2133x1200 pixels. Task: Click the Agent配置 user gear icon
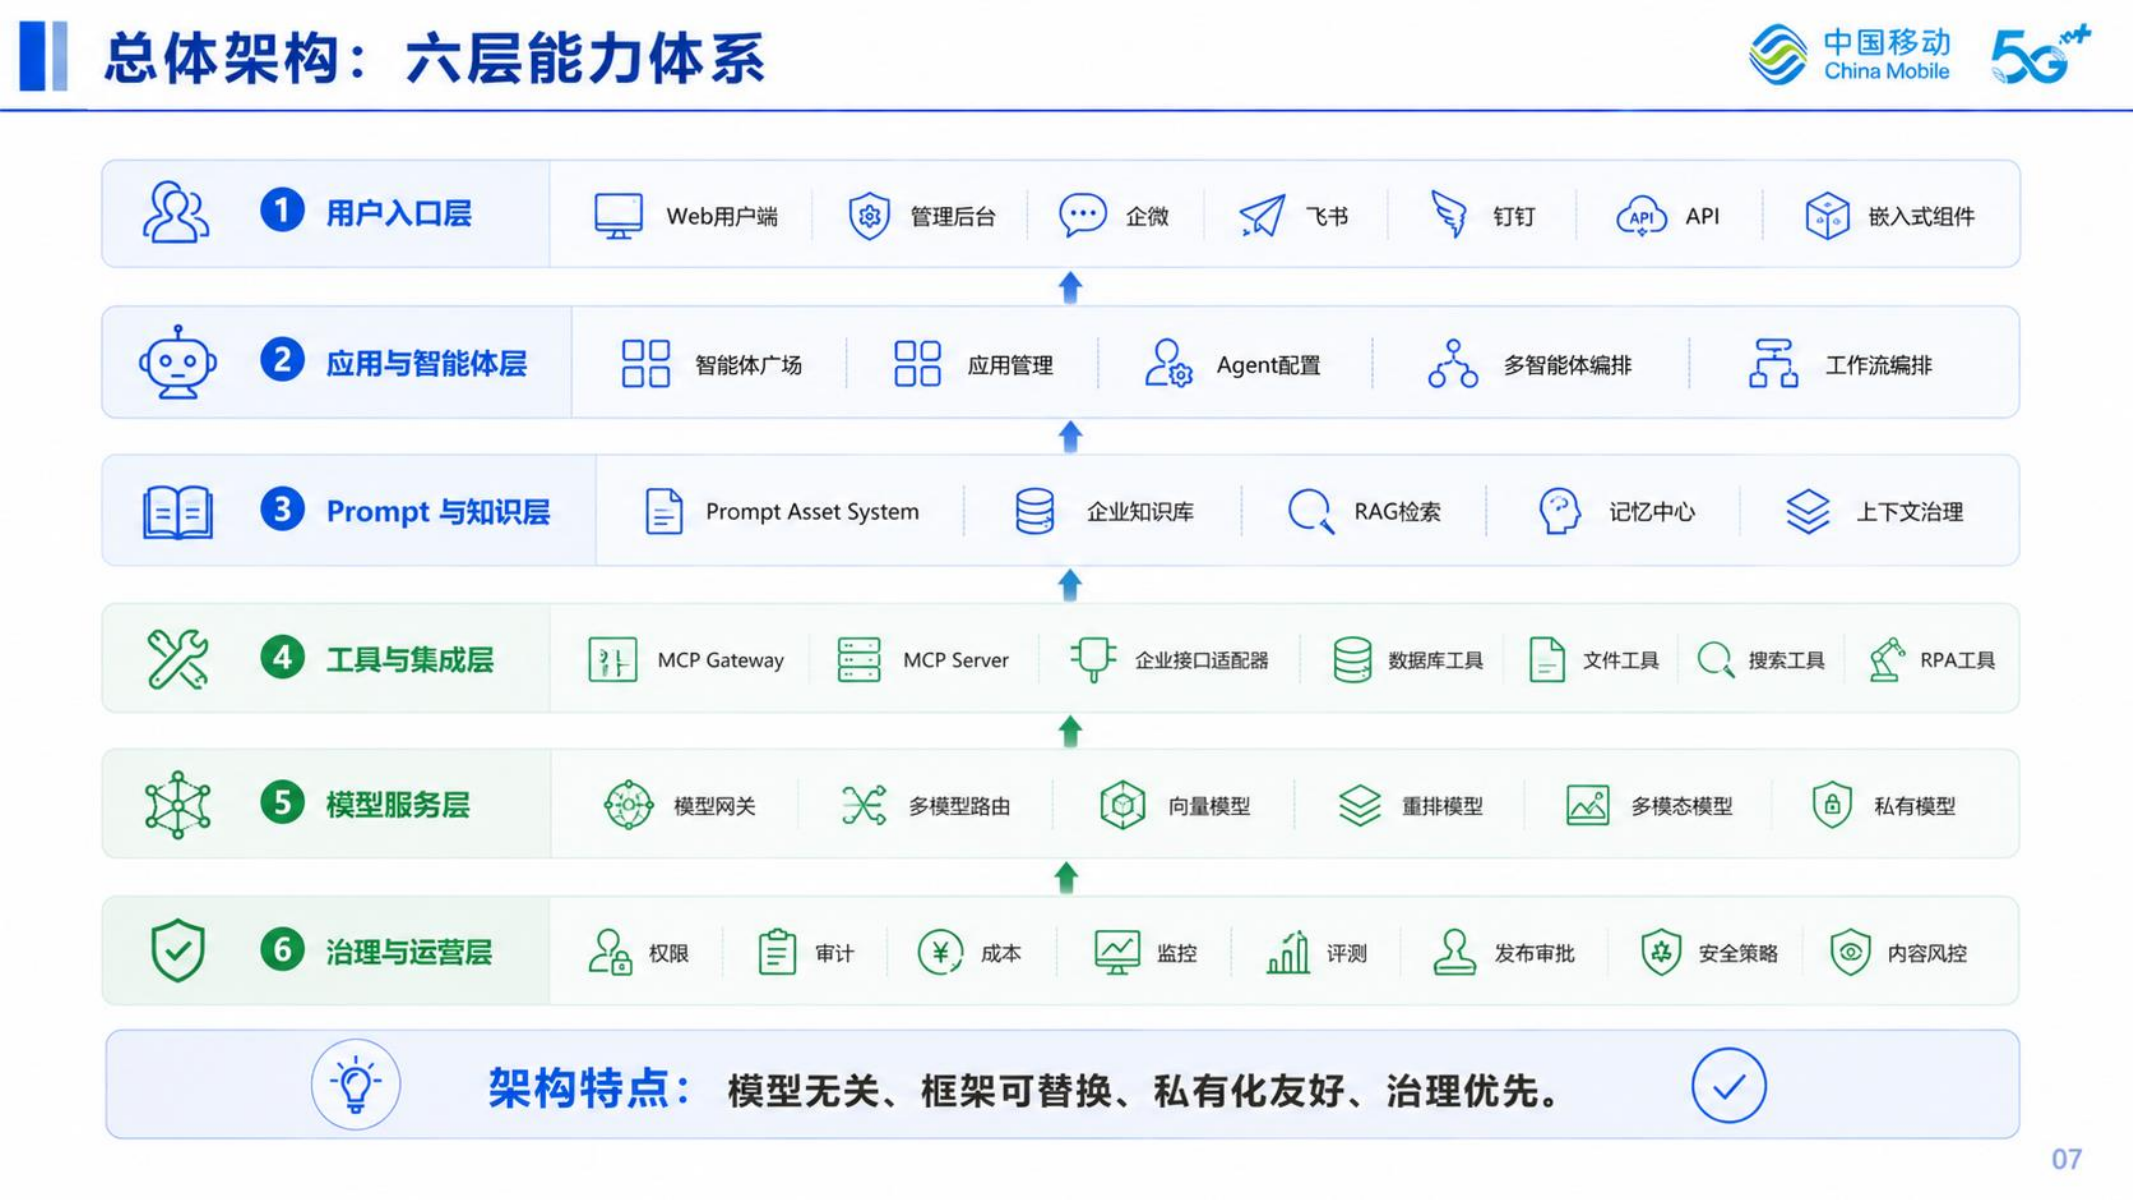(x=1168, y=363)
